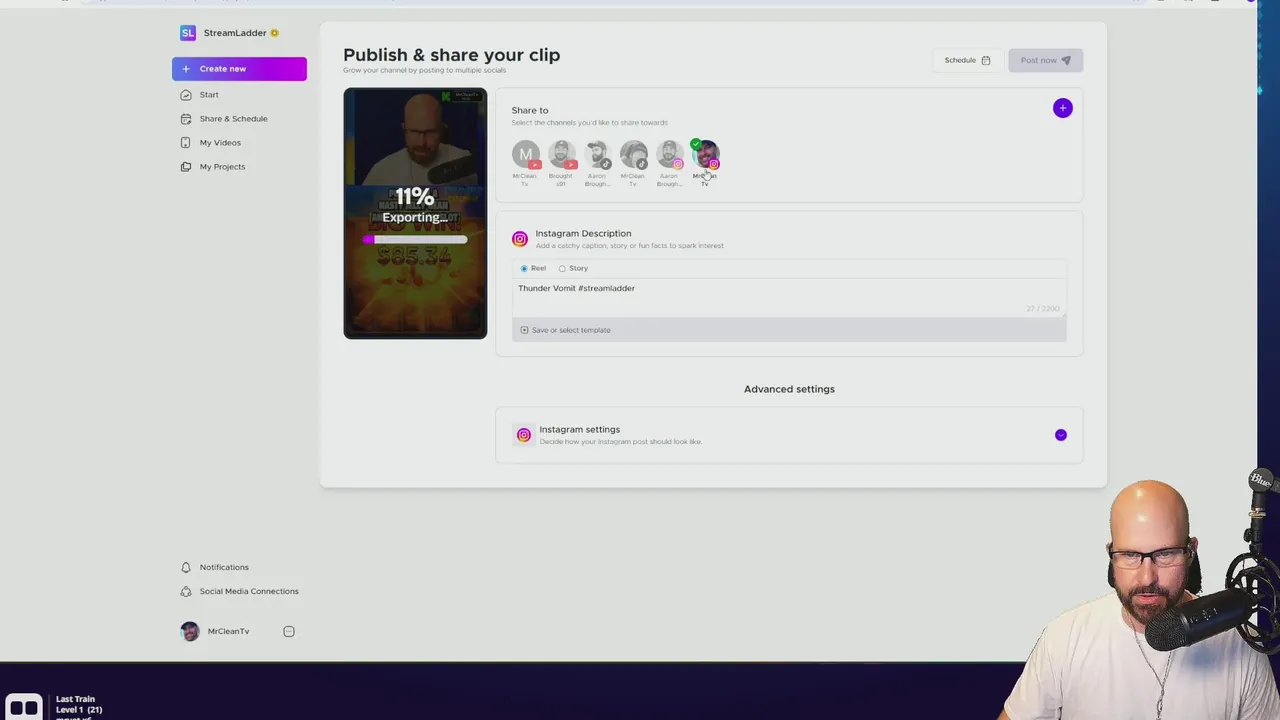The width and height of the screenshot is (1280, 720).
Task: Deselect the checked MrClean Tv Instagram channel
Action: tap(706, 155)
